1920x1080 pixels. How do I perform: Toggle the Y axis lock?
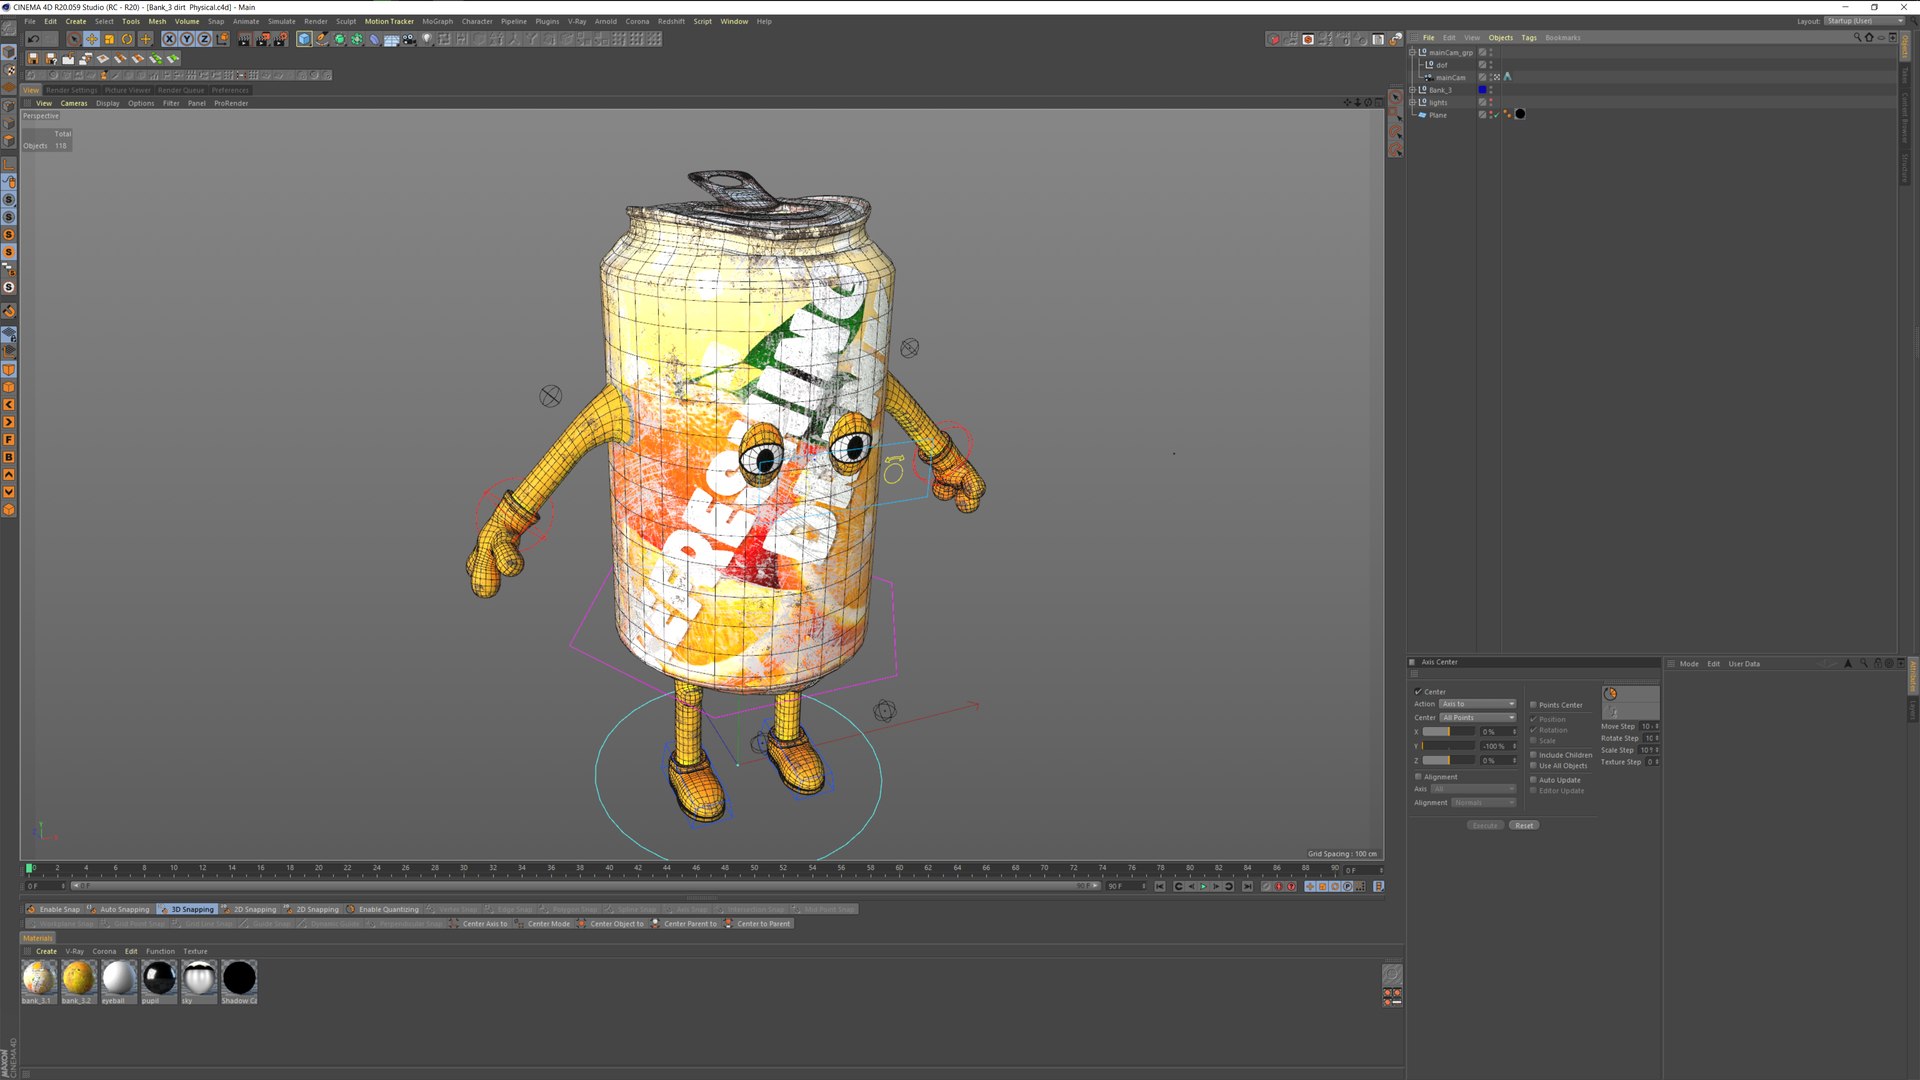tap(187, 39)
